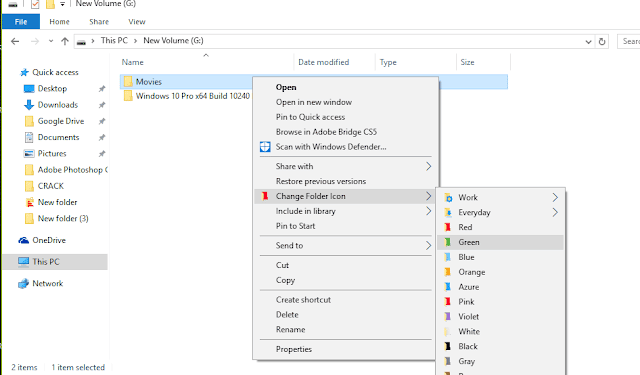Open Google Drive in the sidebar
The width and height of the screenshot is (640, 375).
61,121
